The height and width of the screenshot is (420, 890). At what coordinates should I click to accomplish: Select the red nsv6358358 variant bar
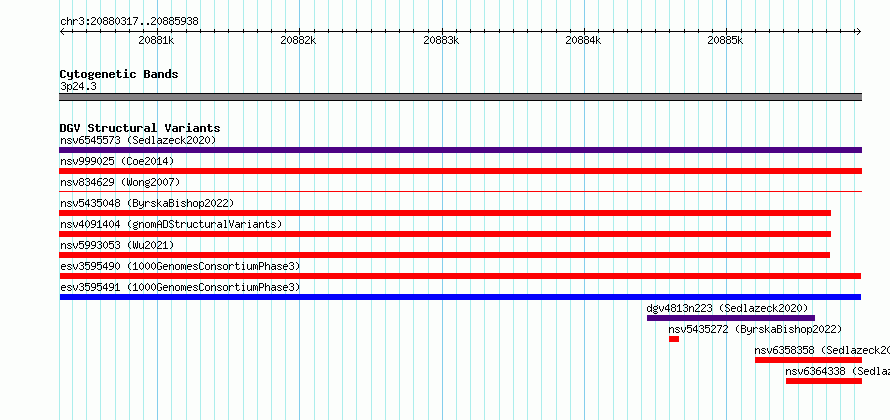pyautogui.click(x=808, y=360)
